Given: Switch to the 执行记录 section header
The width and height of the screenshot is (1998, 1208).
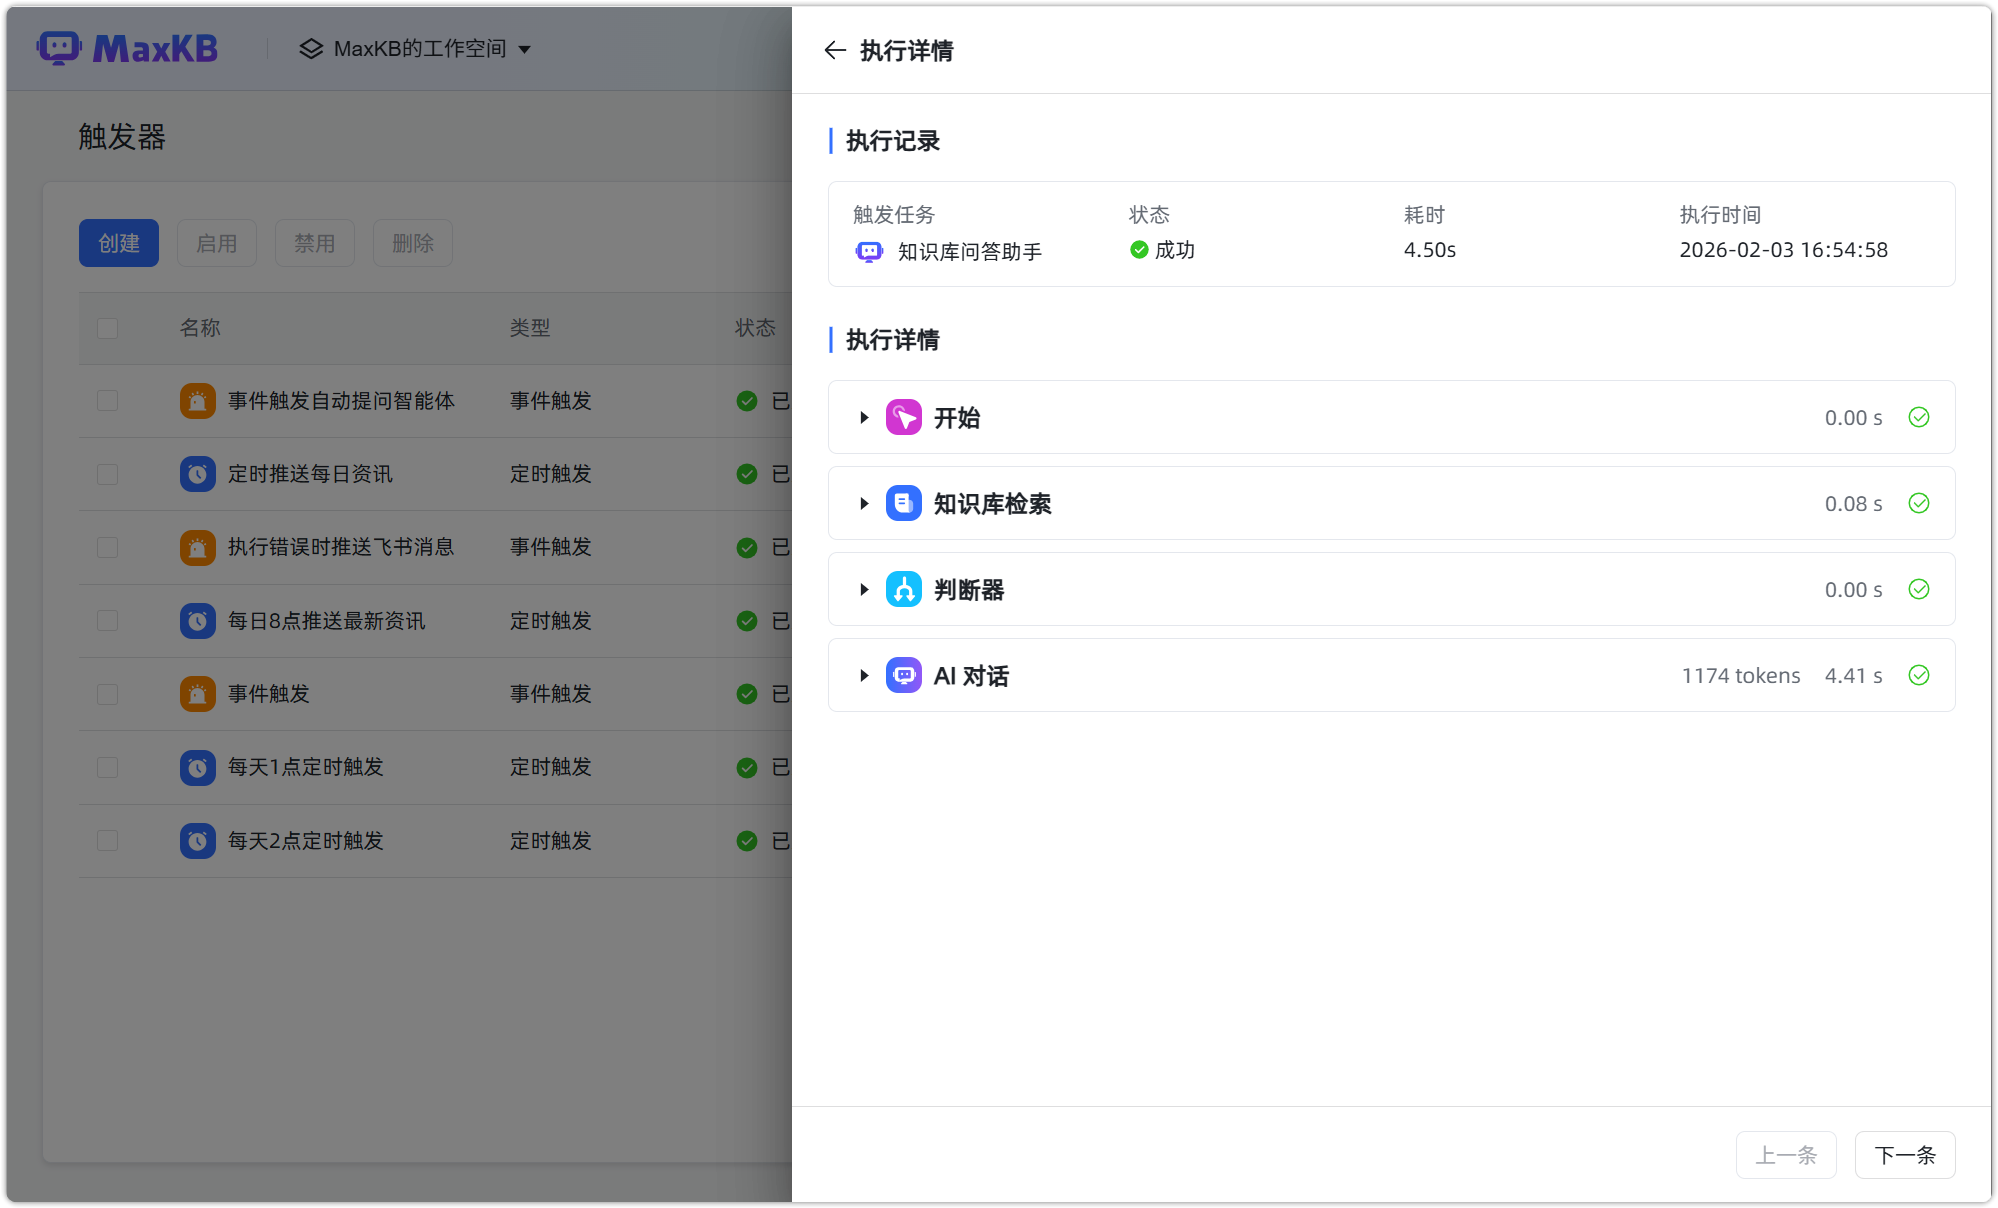Looking at the screenshot, I should (893, 141).
